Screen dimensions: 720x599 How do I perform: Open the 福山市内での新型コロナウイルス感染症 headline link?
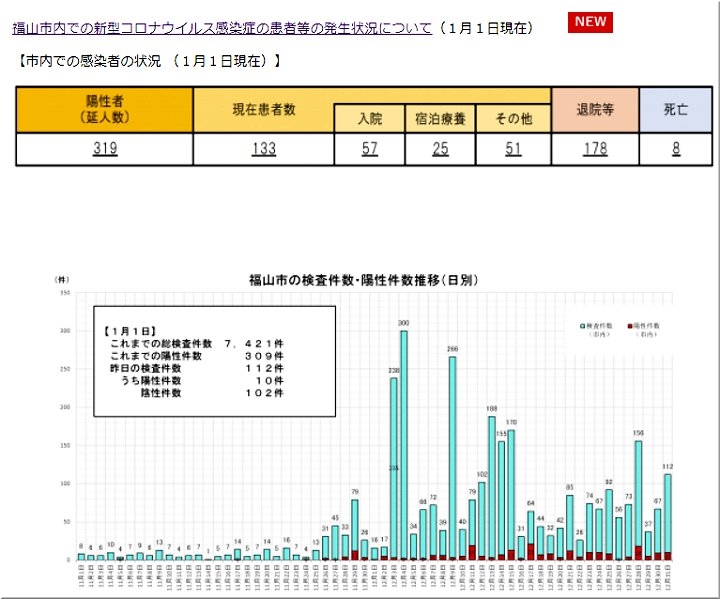pos(222,28)
